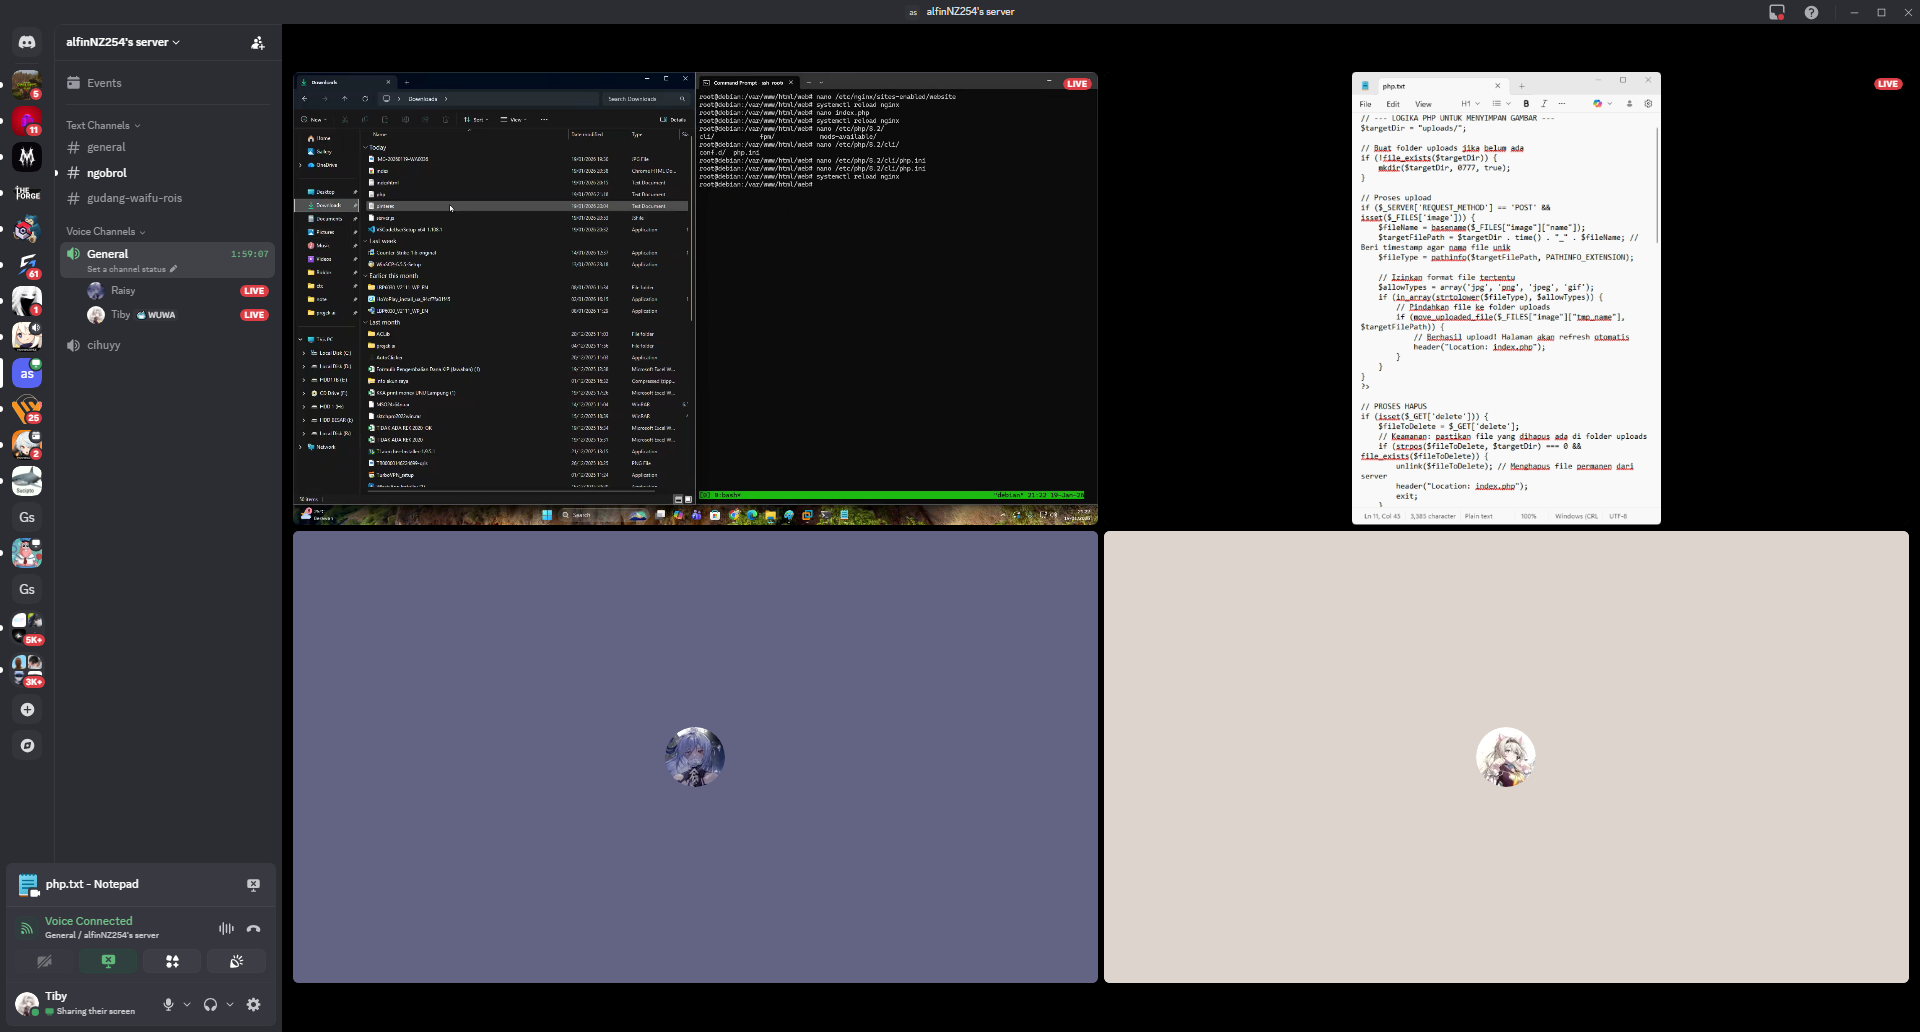The height and width of the screenshot is (1032, 1920).
Task: Stop sharing screen with green button
Action: pyautogui.click(x=108, y=961)
